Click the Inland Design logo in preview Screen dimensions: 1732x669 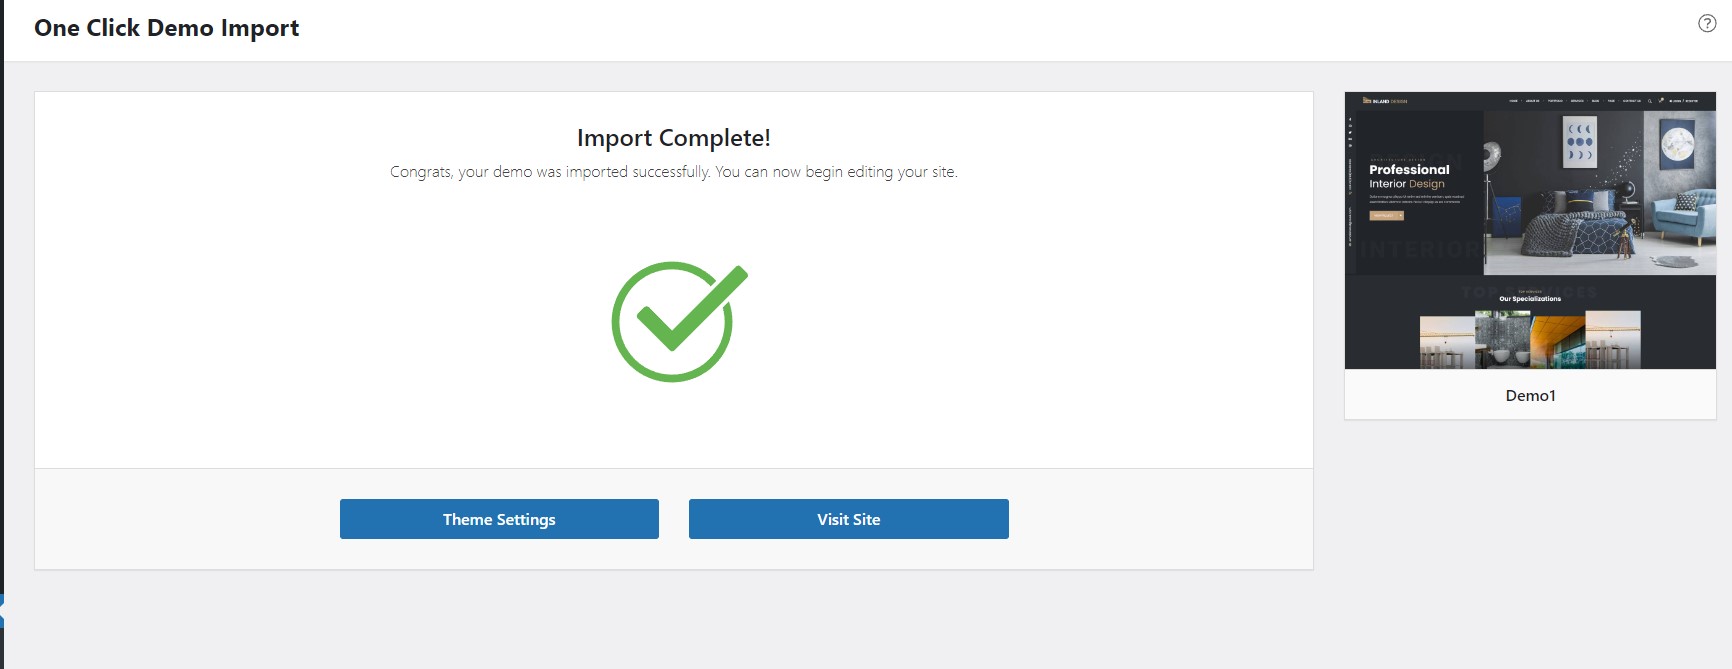click(1385, 101)
